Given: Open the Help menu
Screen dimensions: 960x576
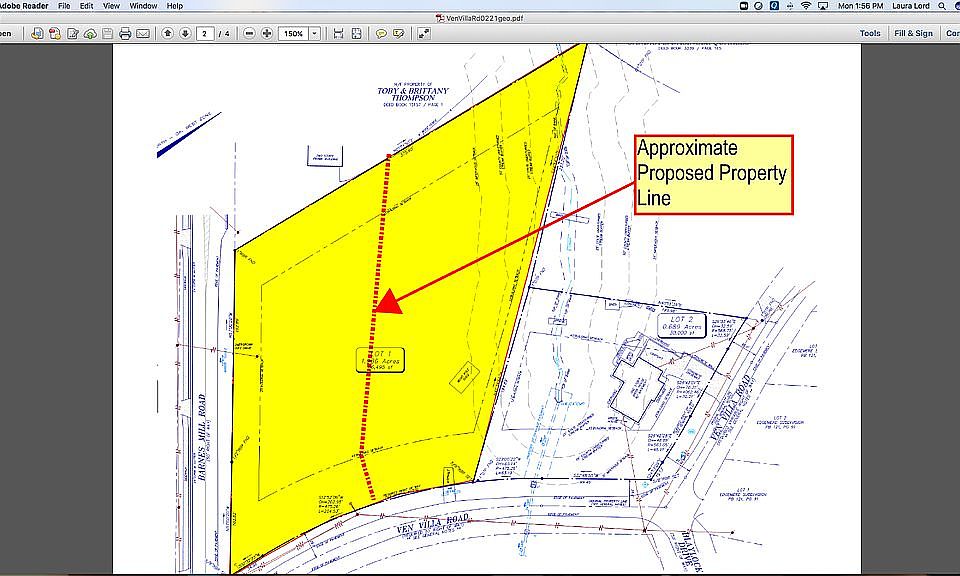Looking at the screenshot, I should [x=174, y=6].
